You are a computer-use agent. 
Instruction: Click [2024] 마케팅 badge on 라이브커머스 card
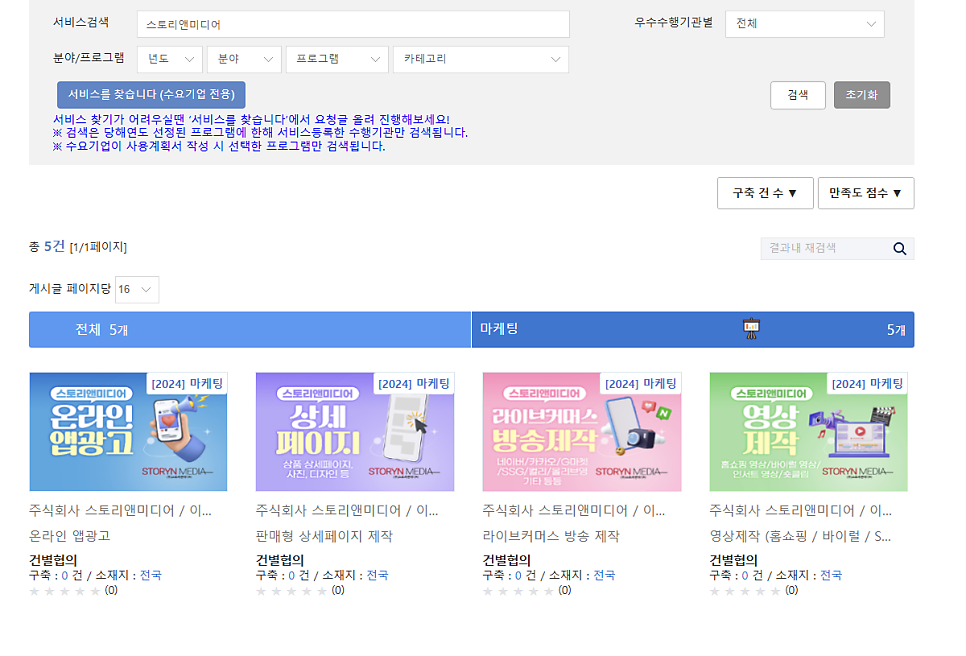point(641,384)
